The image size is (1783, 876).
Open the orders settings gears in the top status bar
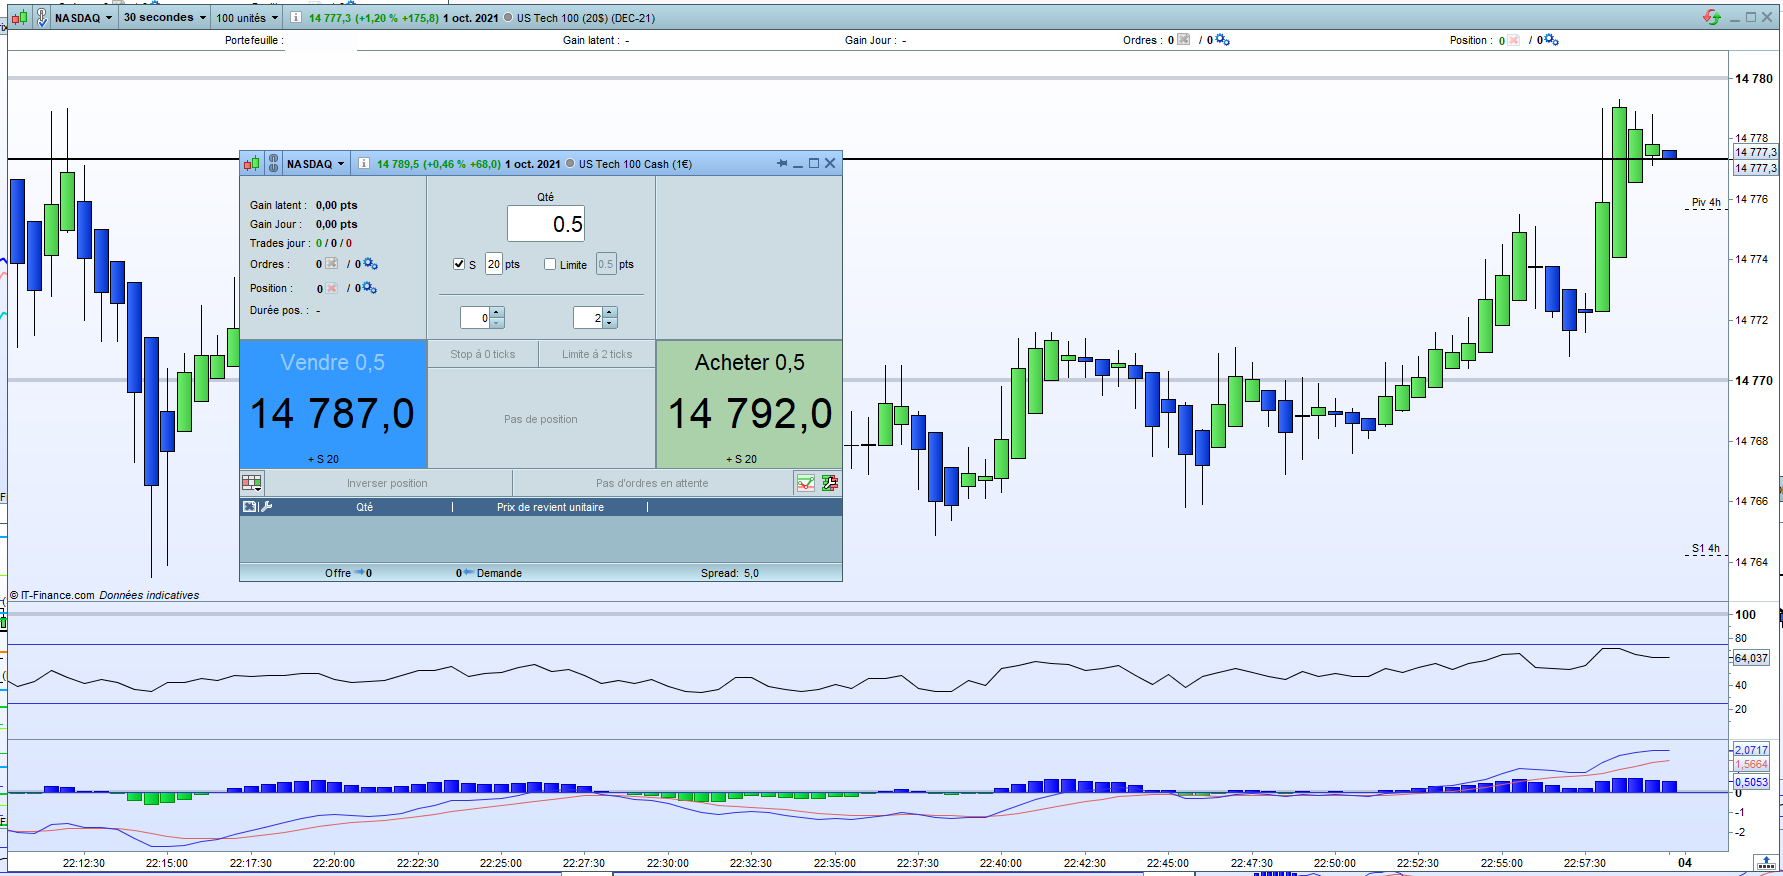click(1222, 40)
